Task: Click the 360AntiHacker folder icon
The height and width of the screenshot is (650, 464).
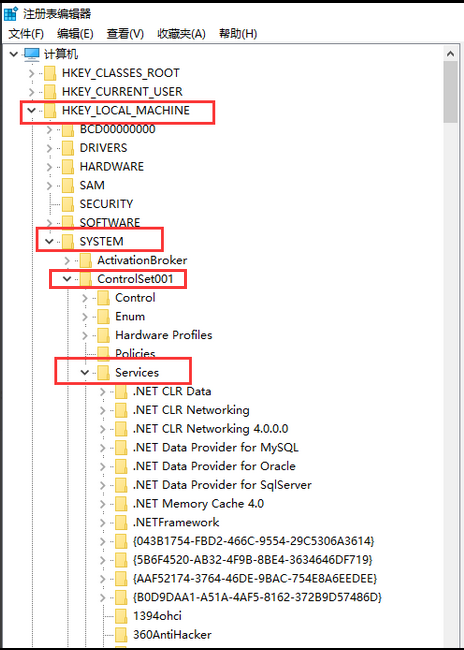Action: [121, 635]
